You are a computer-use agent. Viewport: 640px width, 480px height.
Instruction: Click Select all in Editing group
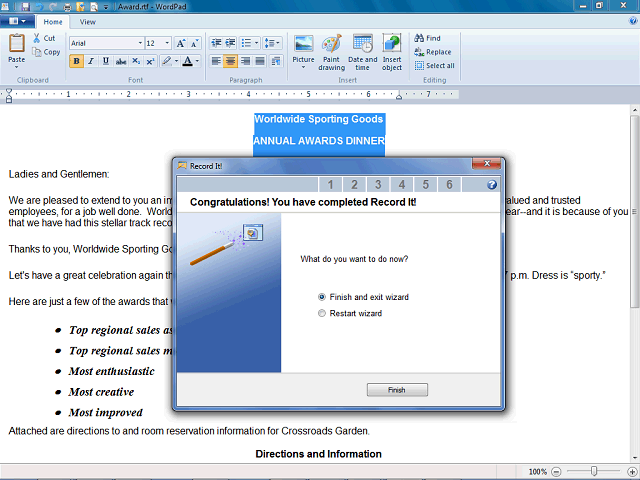click(x=434, y=66)
